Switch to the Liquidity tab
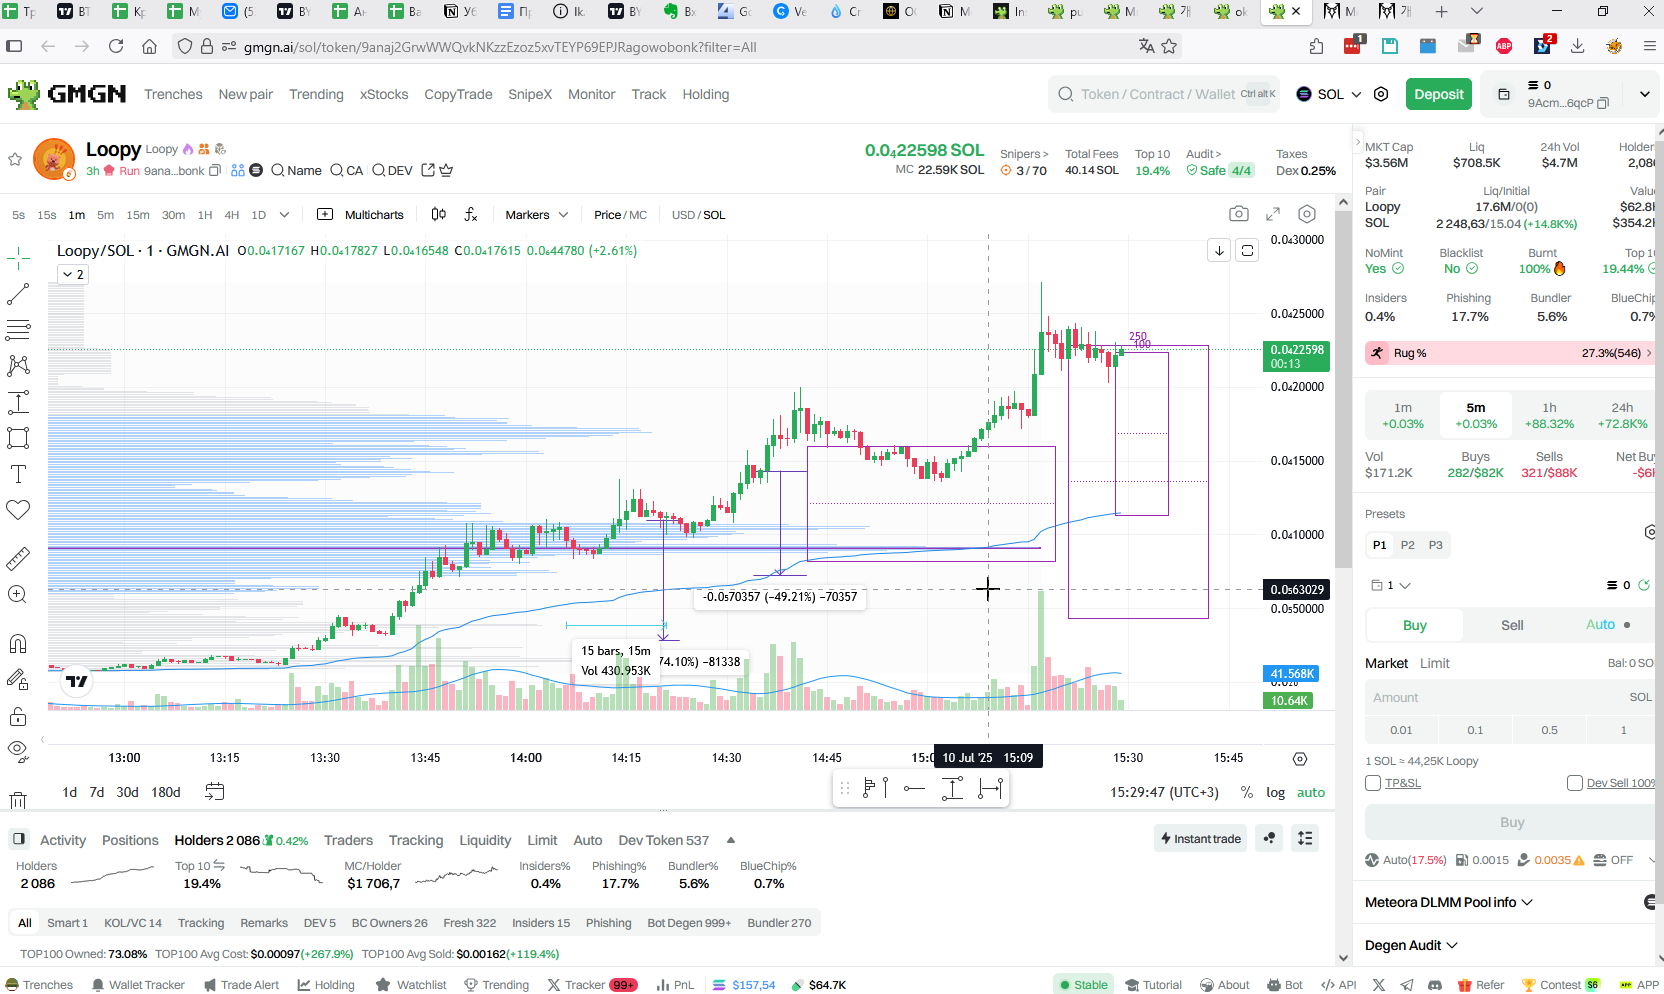Image resolution: width=1664 pixels, height=994 pixels. coord(485,840)
